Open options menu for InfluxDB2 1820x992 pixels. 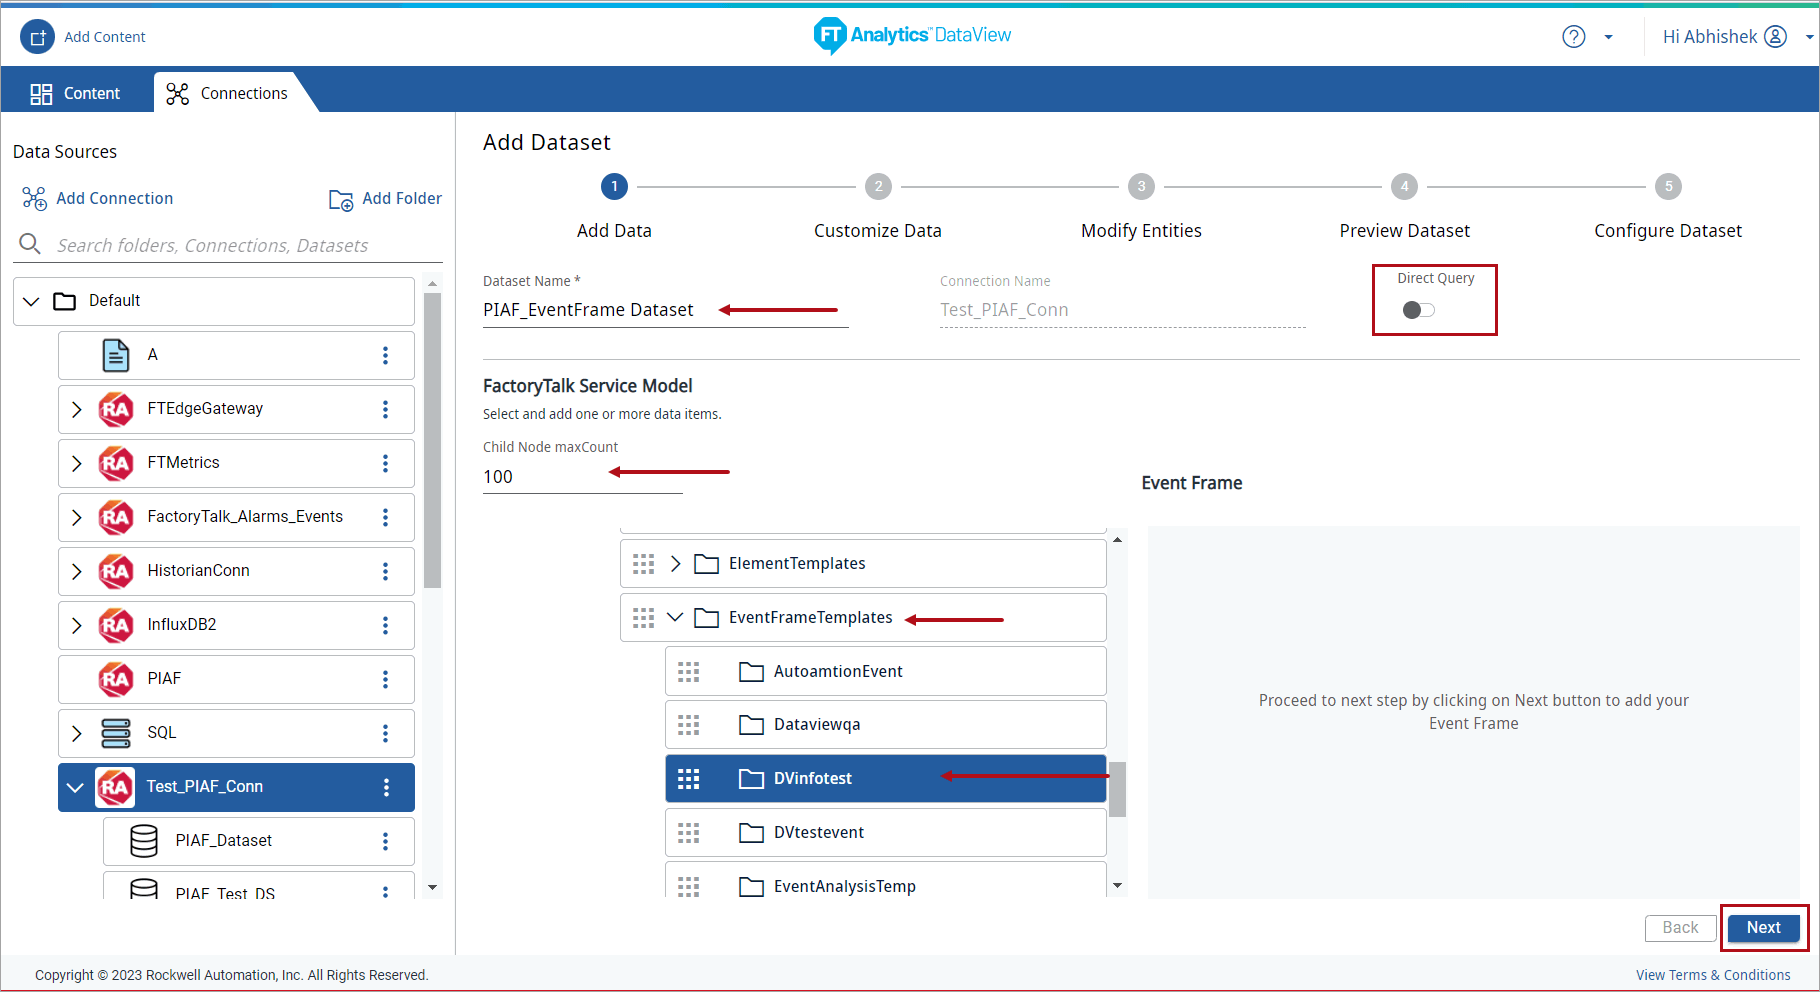(385, 625)
